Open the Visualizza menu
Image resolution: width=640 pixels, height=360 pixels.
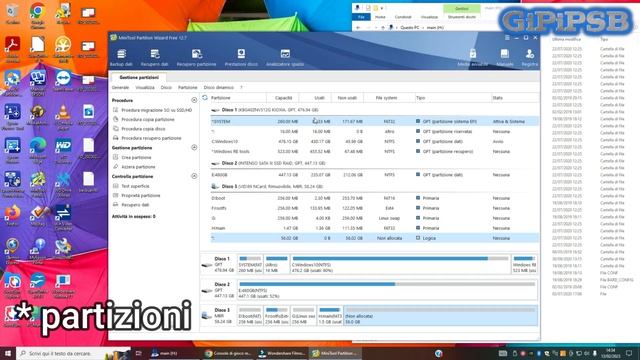145,88
